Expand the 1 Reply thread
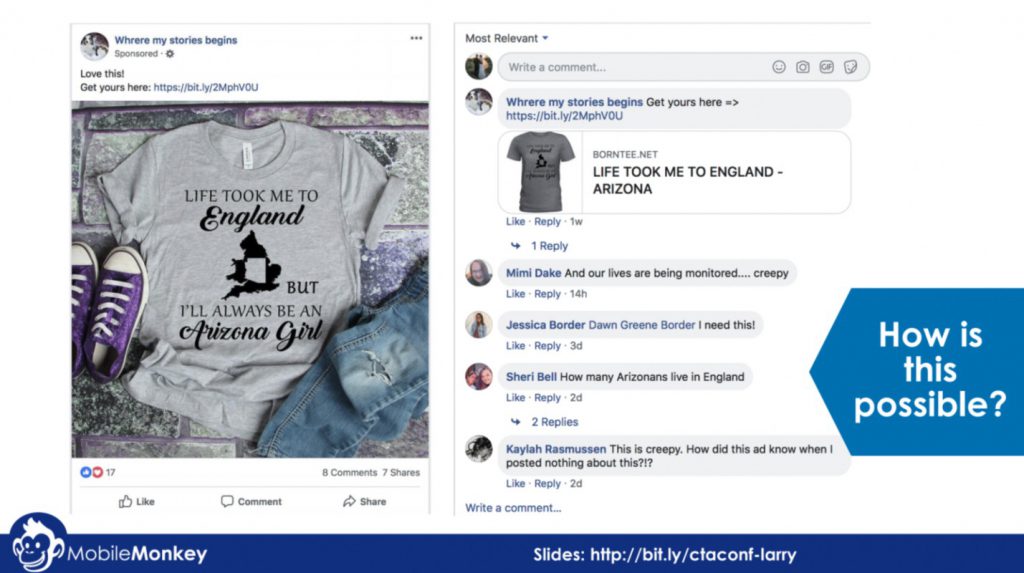The width and height of the screenshot is (1024, 573). tap(549, 246)
